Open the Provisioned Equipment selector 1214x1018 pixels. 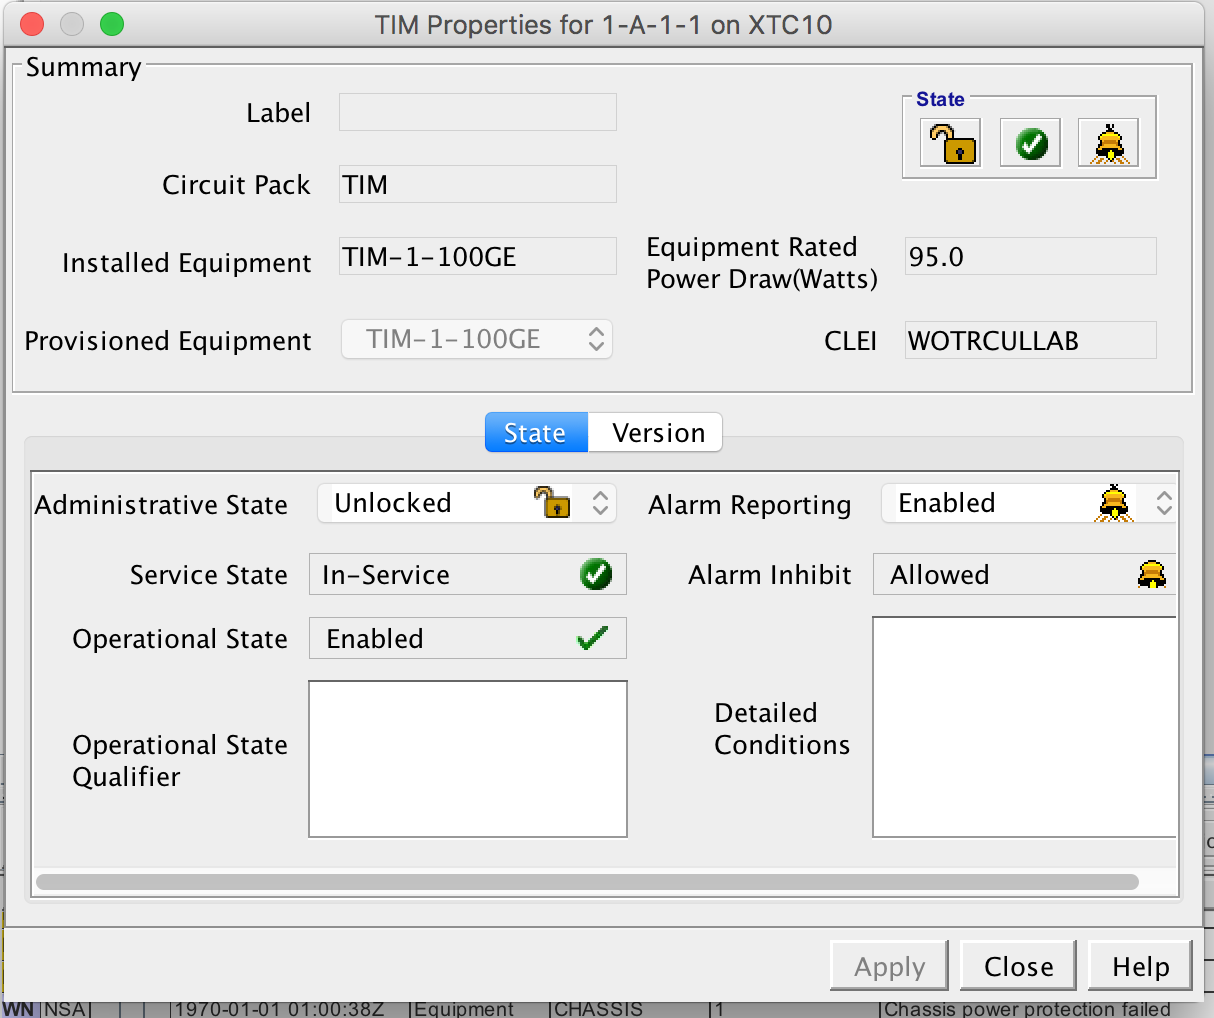pyautogui.click(x=595, y=339)
